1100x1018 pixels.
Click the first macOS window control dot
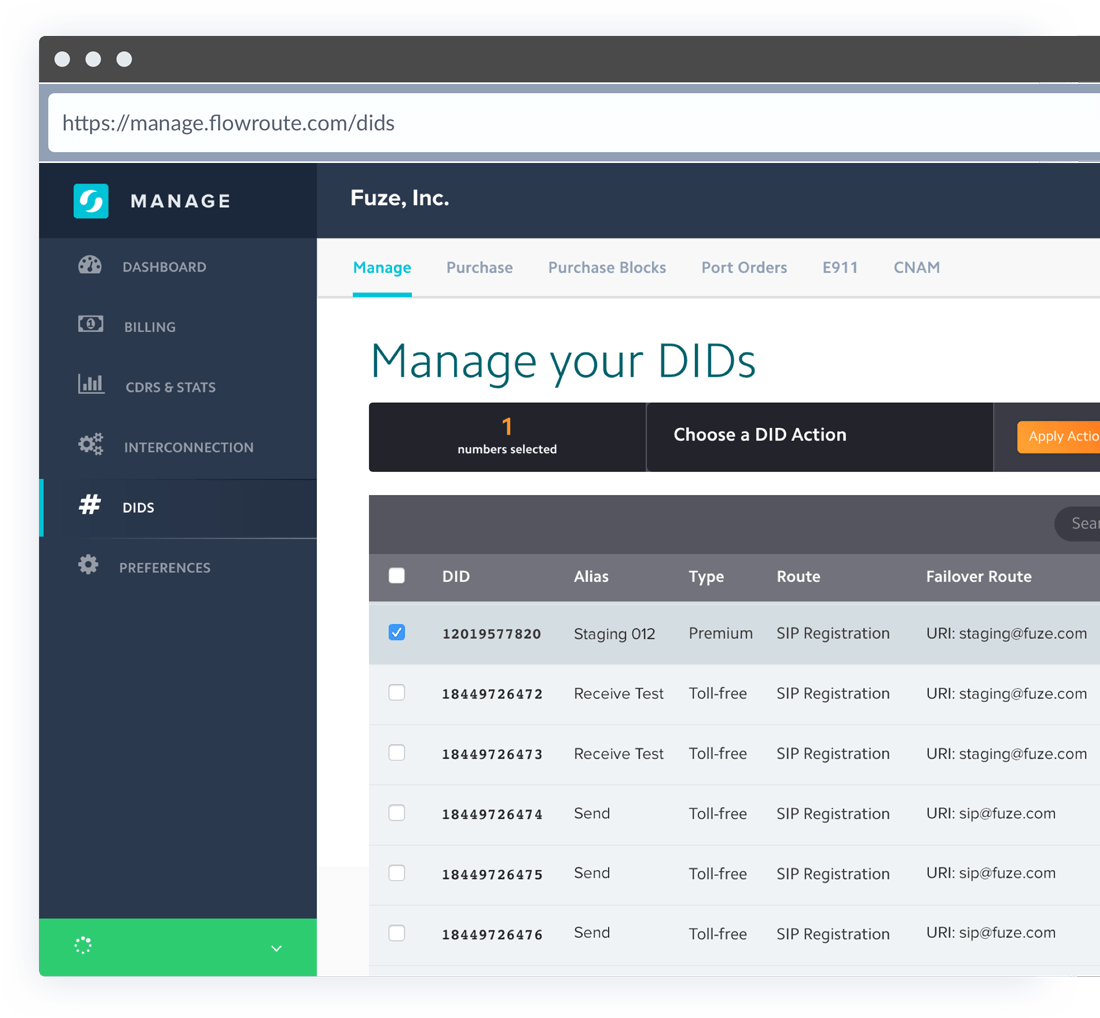coord(62,59)
